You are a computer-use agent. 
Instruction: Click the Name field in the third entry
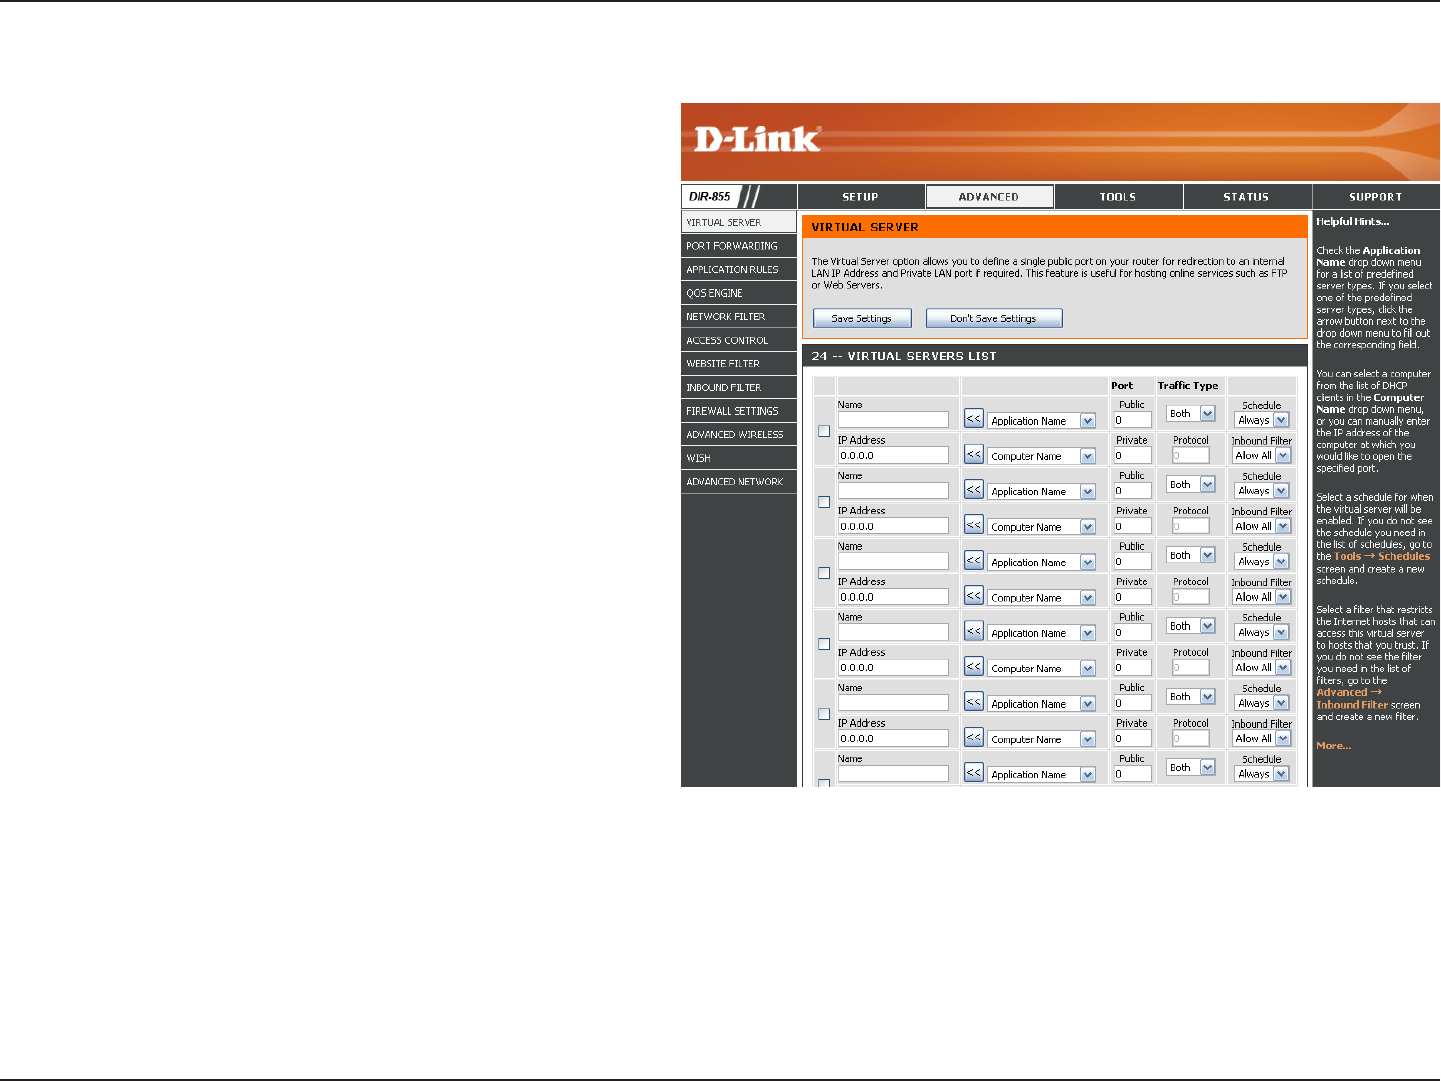[x=893, y=562]
